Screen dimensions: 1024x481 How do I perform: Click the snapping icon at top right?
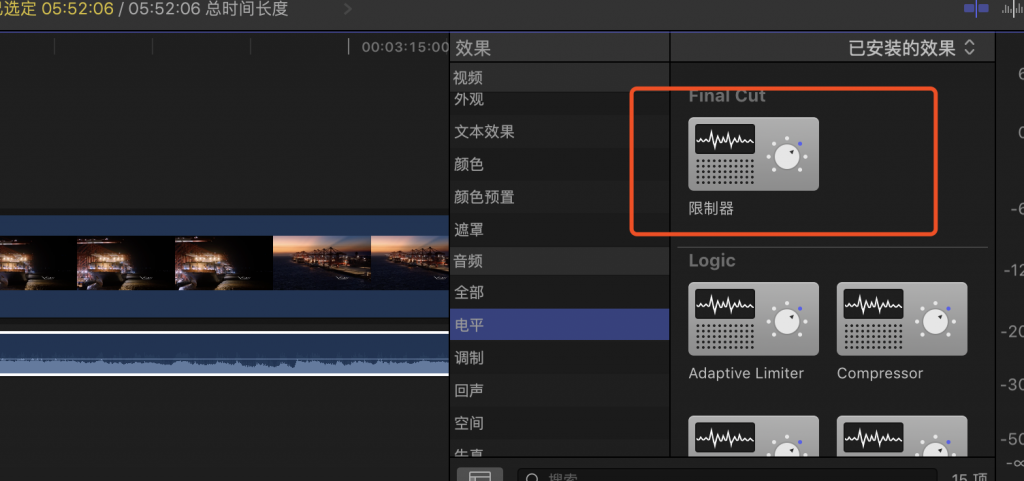pos(976,8)
